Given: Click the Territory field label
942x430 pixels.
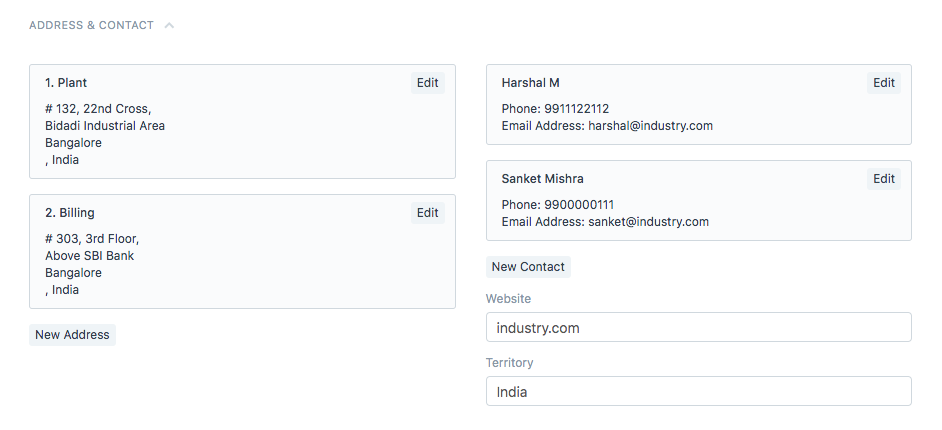Looking at the screenshot, I should (509, 363).
